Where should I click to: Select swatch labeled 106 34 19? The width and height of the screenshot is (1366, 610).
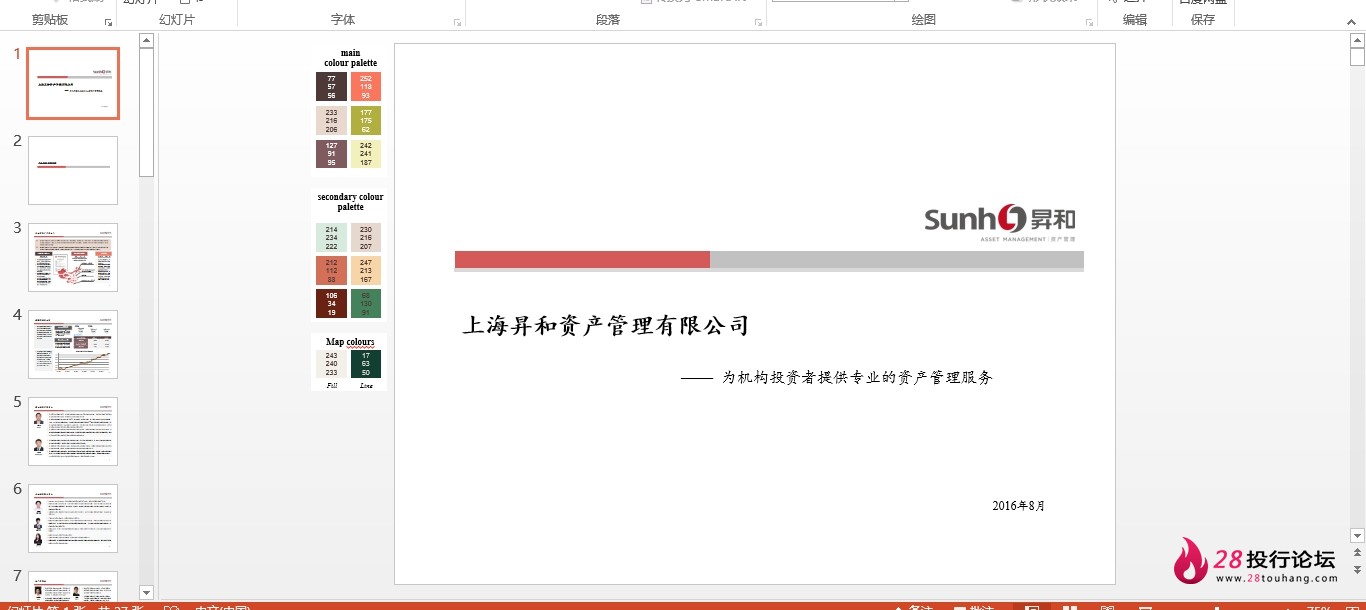click(331, 304)
